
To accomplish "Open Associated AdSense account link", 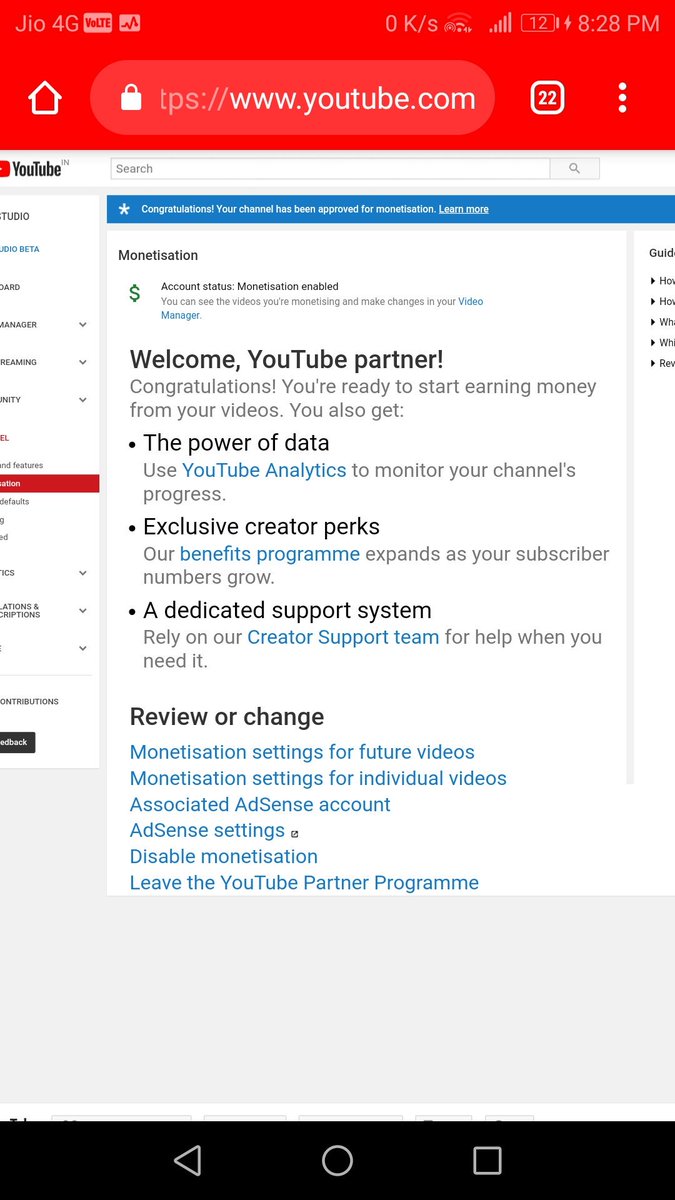I will (260, 804).
